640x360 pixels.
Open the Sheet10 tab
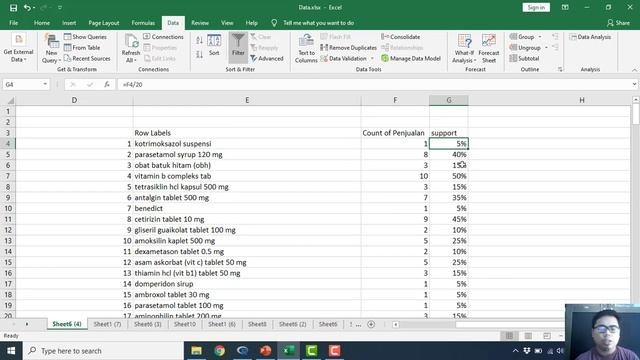[184, 324]
